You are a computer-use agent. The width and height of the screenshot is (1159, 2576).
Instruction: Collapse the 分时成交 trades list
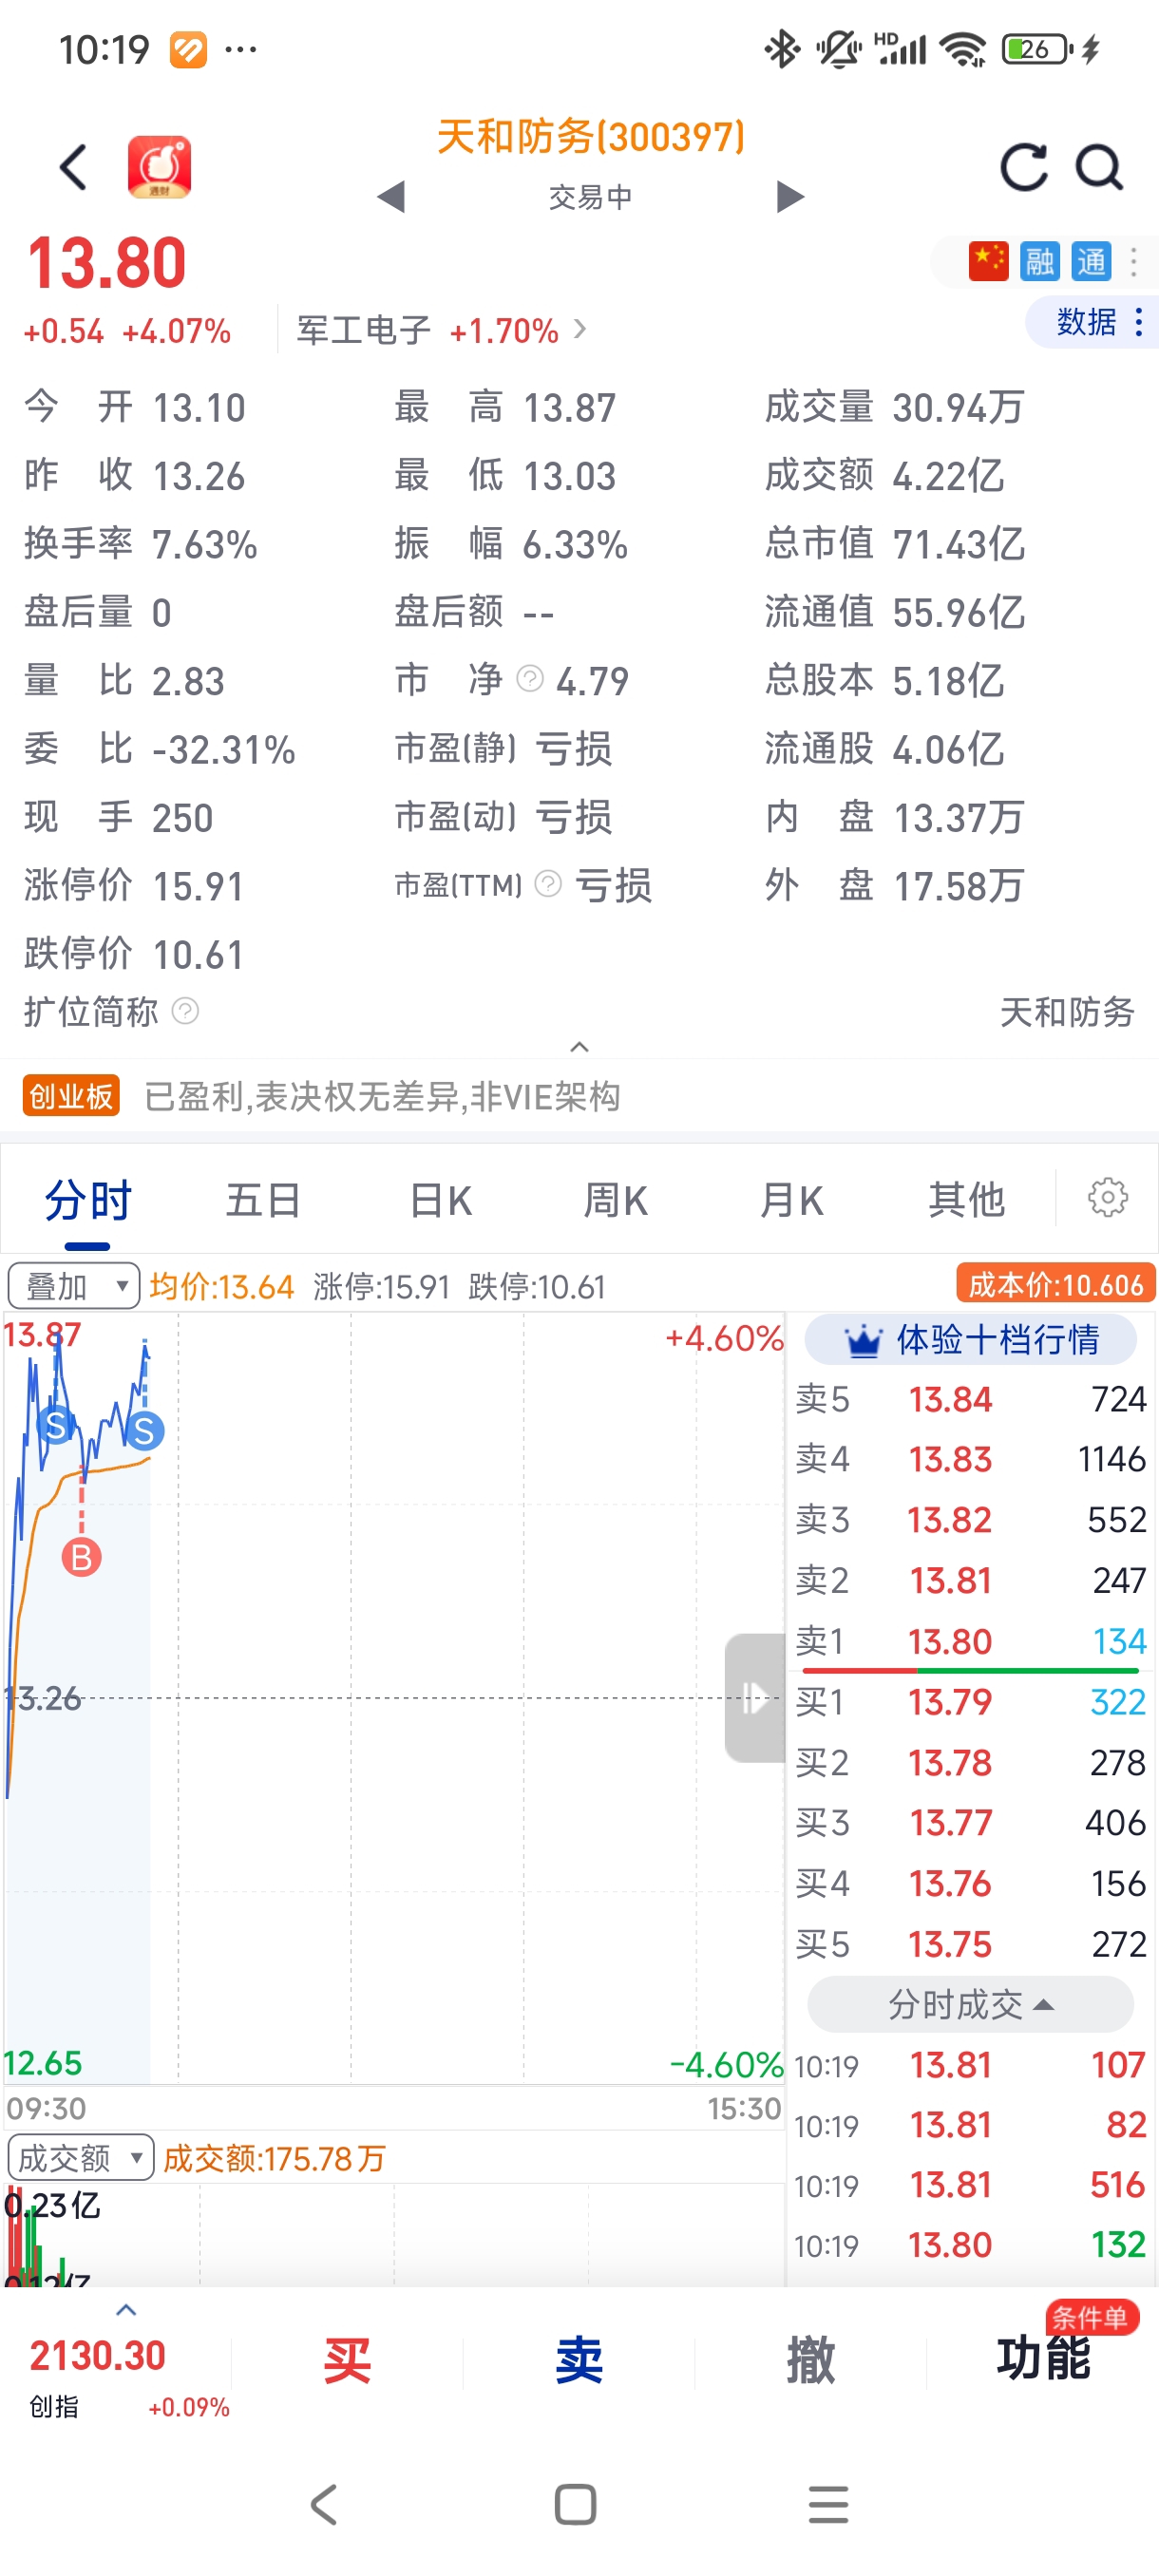[970, 2004]
